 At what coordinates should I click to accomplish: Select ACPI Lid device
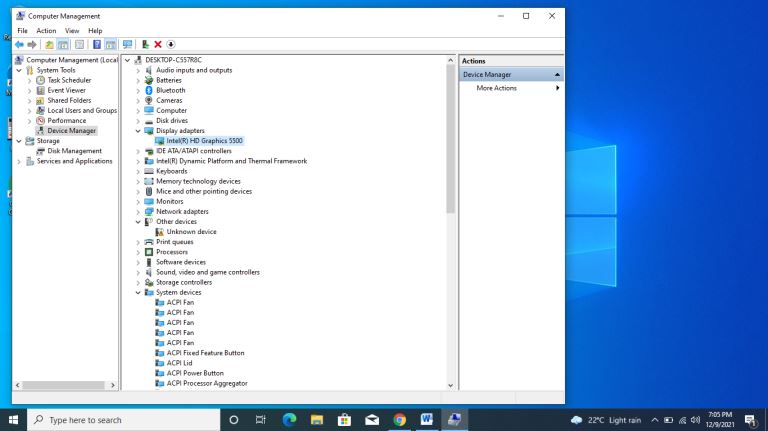click(179, 363)
